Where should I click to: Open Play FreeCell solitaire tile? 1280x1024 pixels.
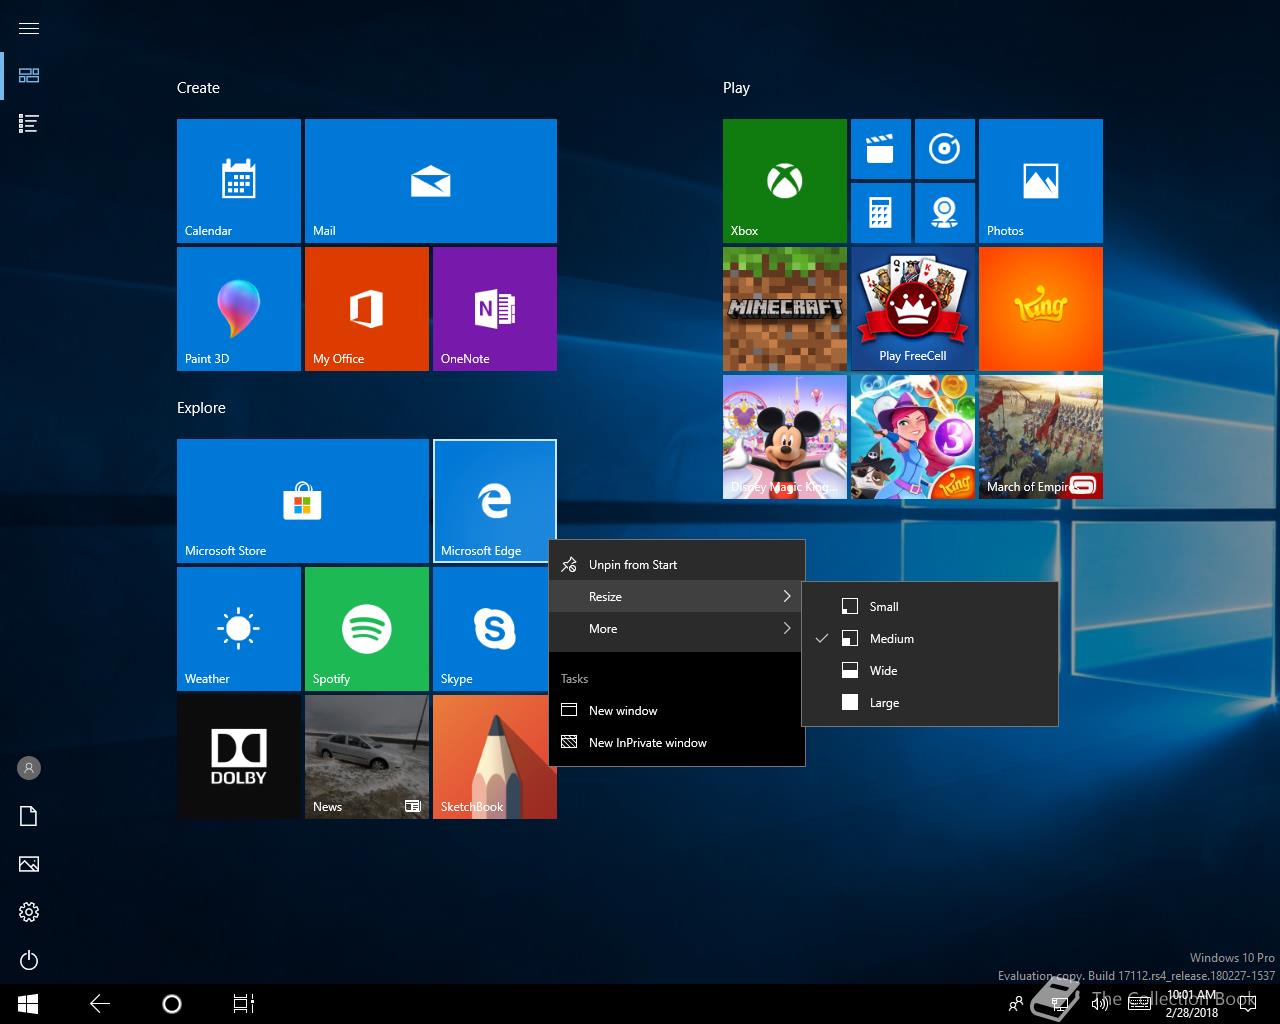[913, 309]
